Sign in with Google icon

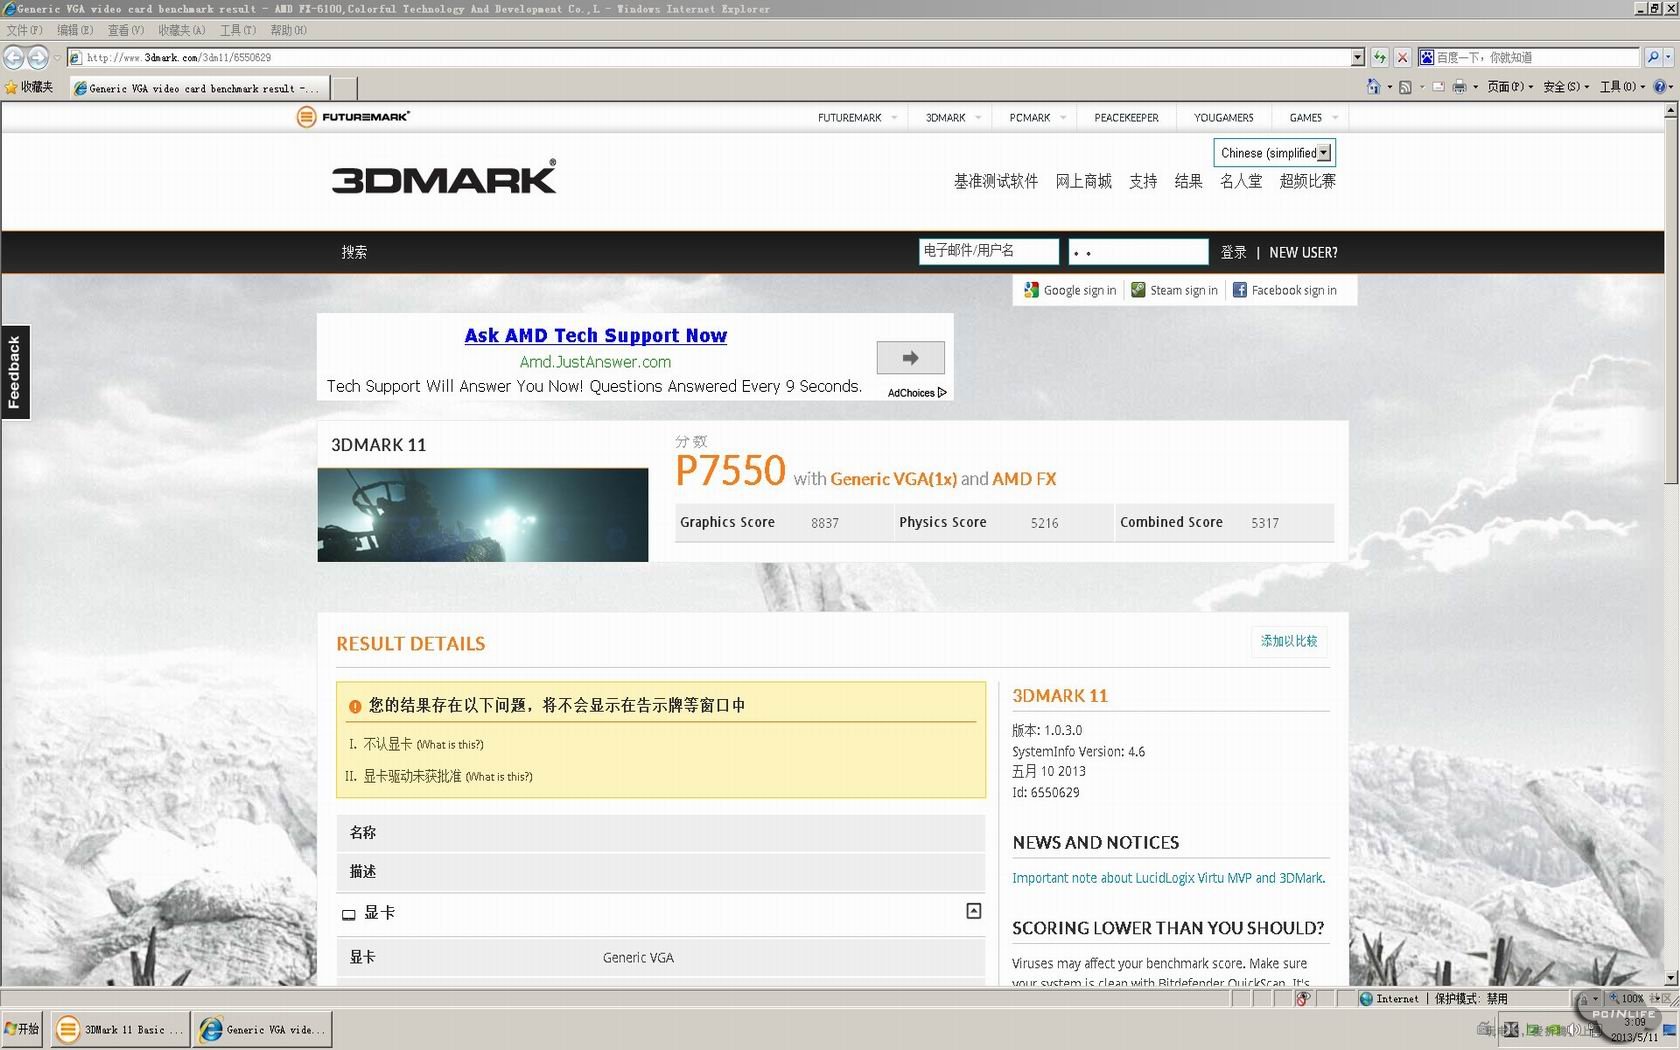(x=1031, y=290)
